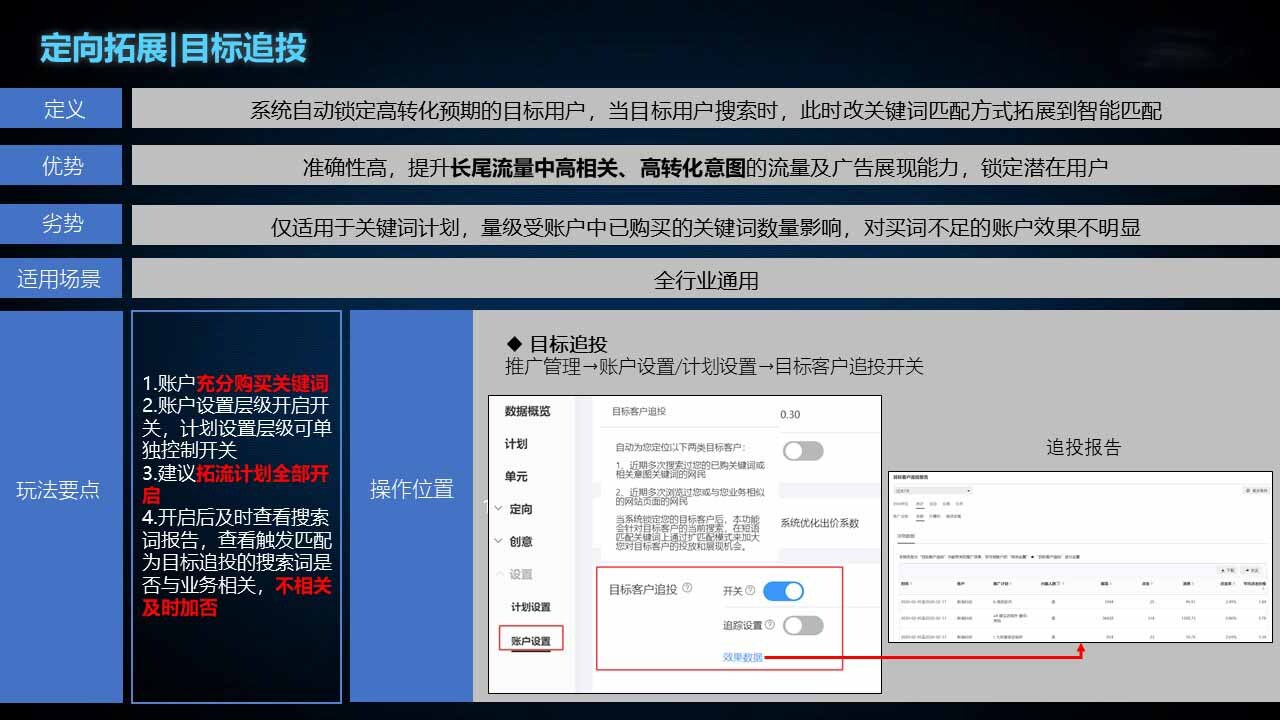Click the ◆ 目标追投 heading
The height and width of the screenshot is (720, 1280).
(x=557, y=344)
